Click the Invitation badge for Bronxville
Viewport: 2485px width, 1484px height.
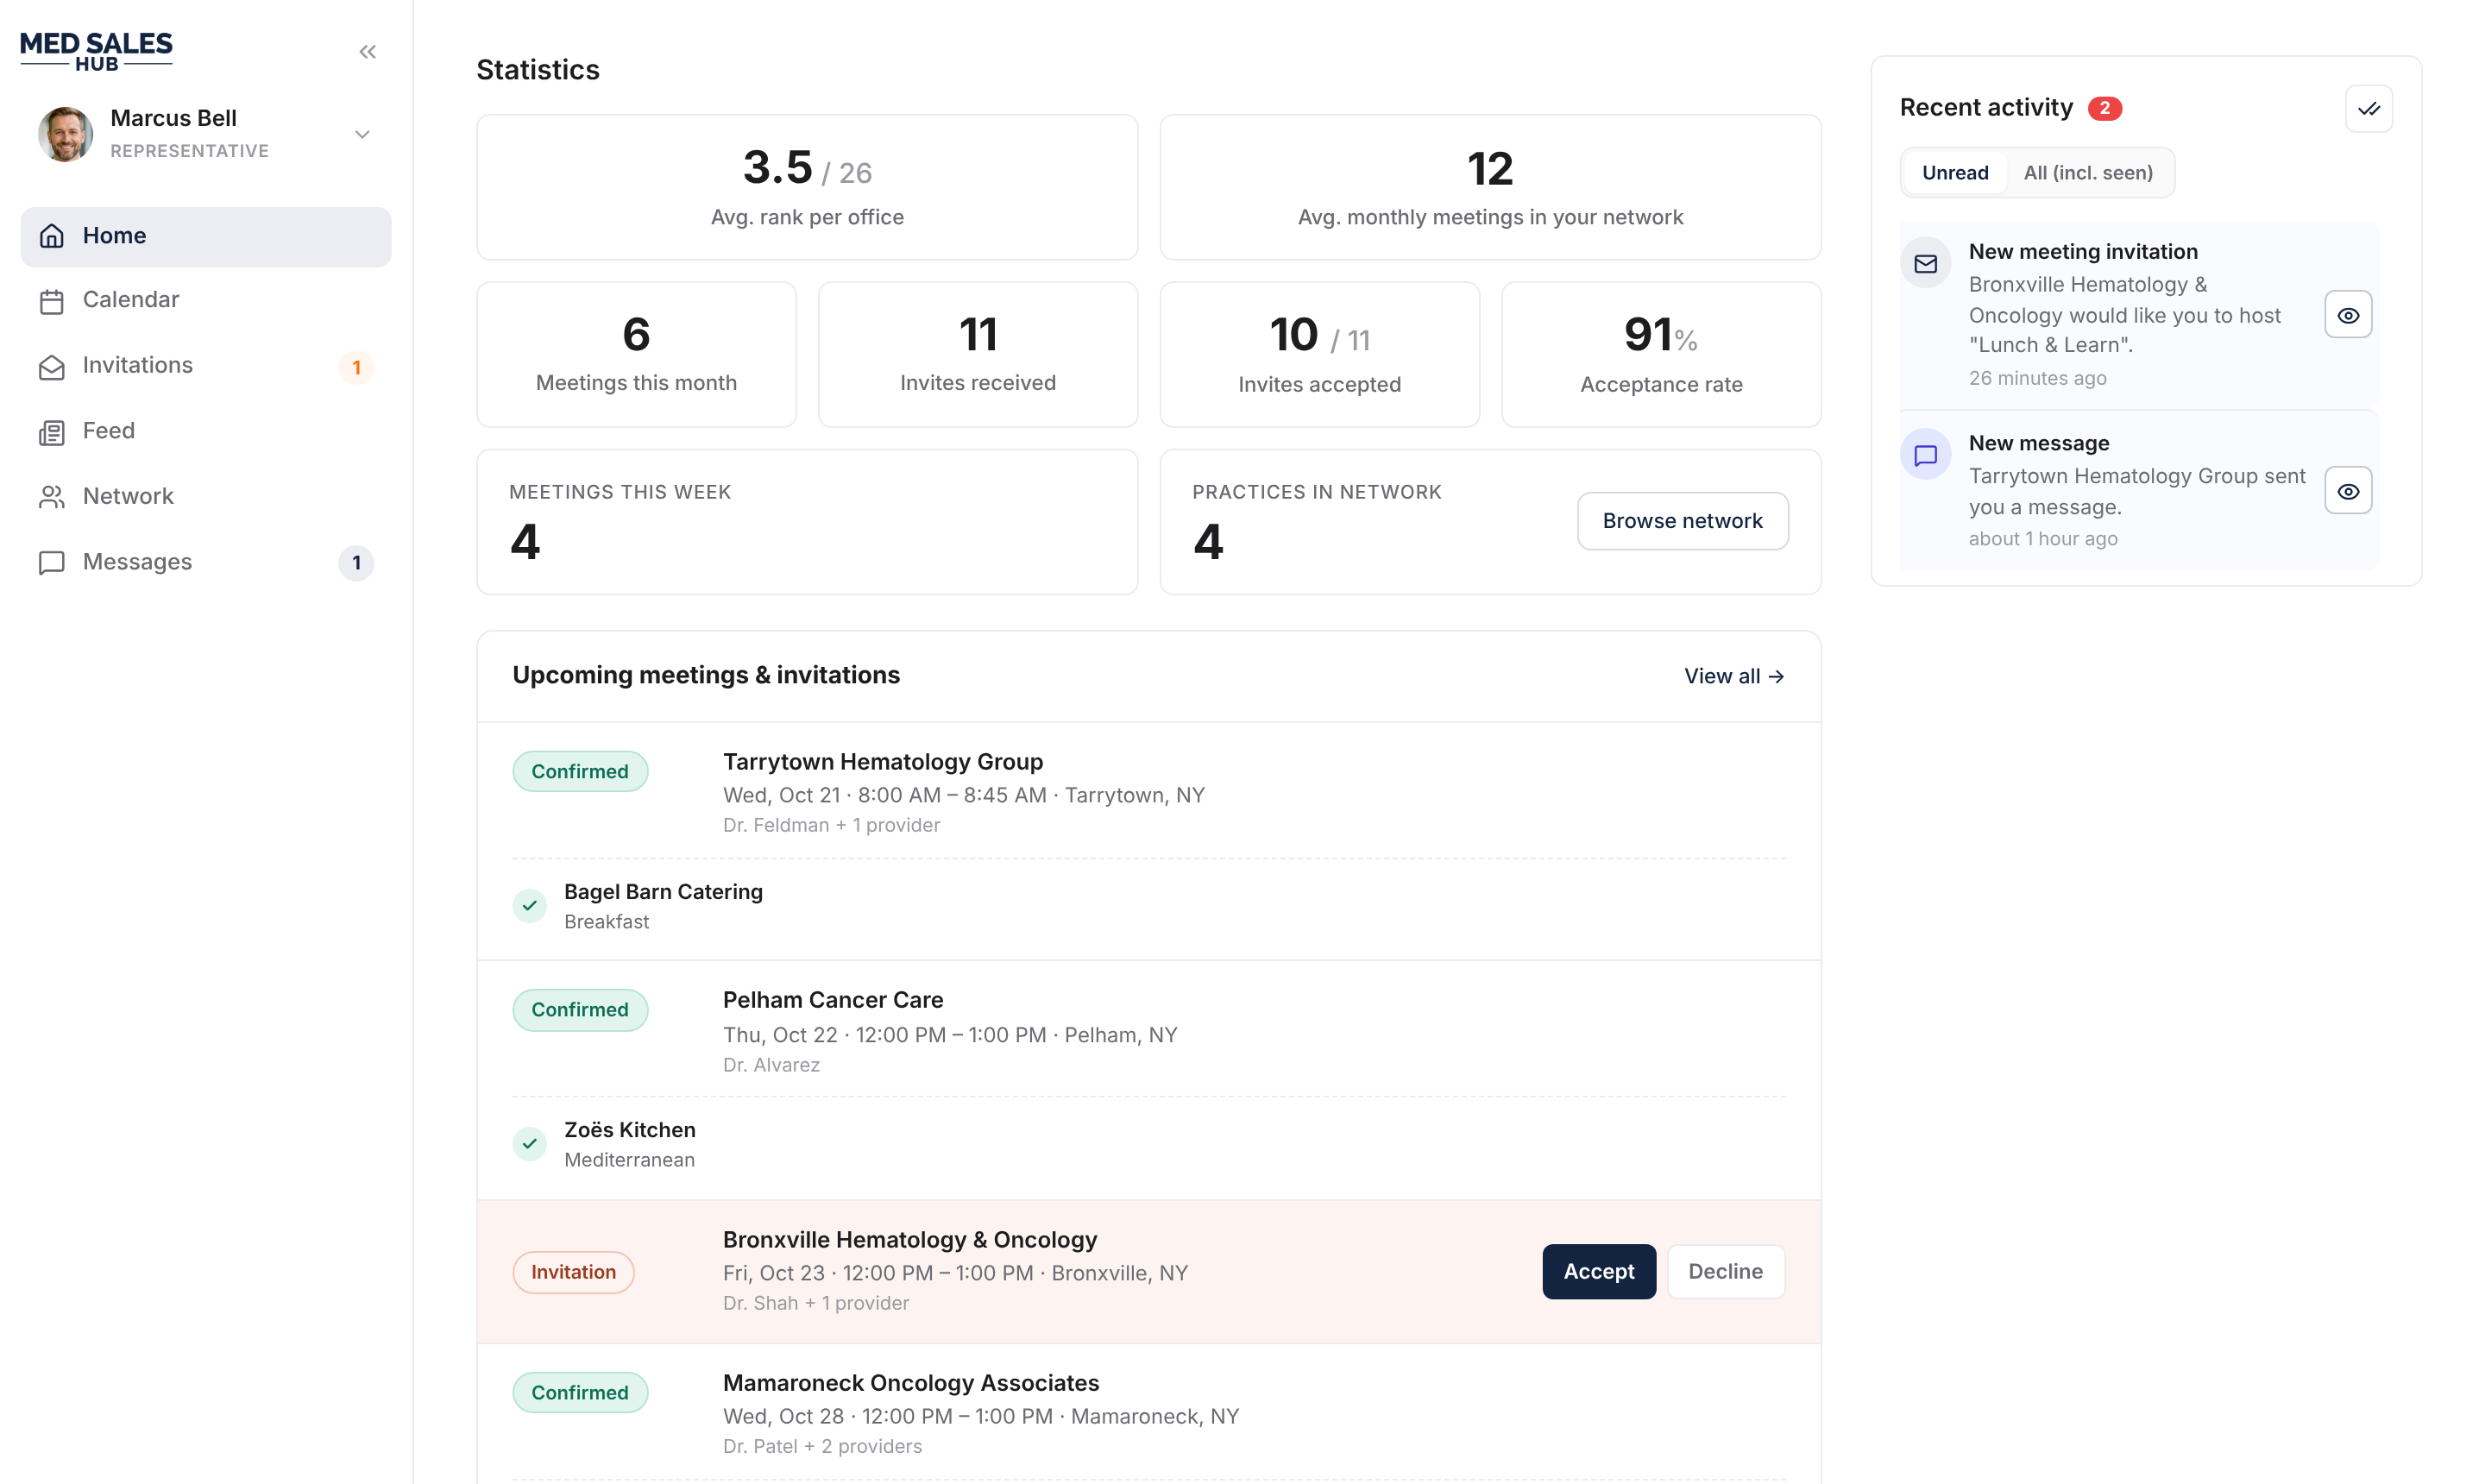(573, 1272)
